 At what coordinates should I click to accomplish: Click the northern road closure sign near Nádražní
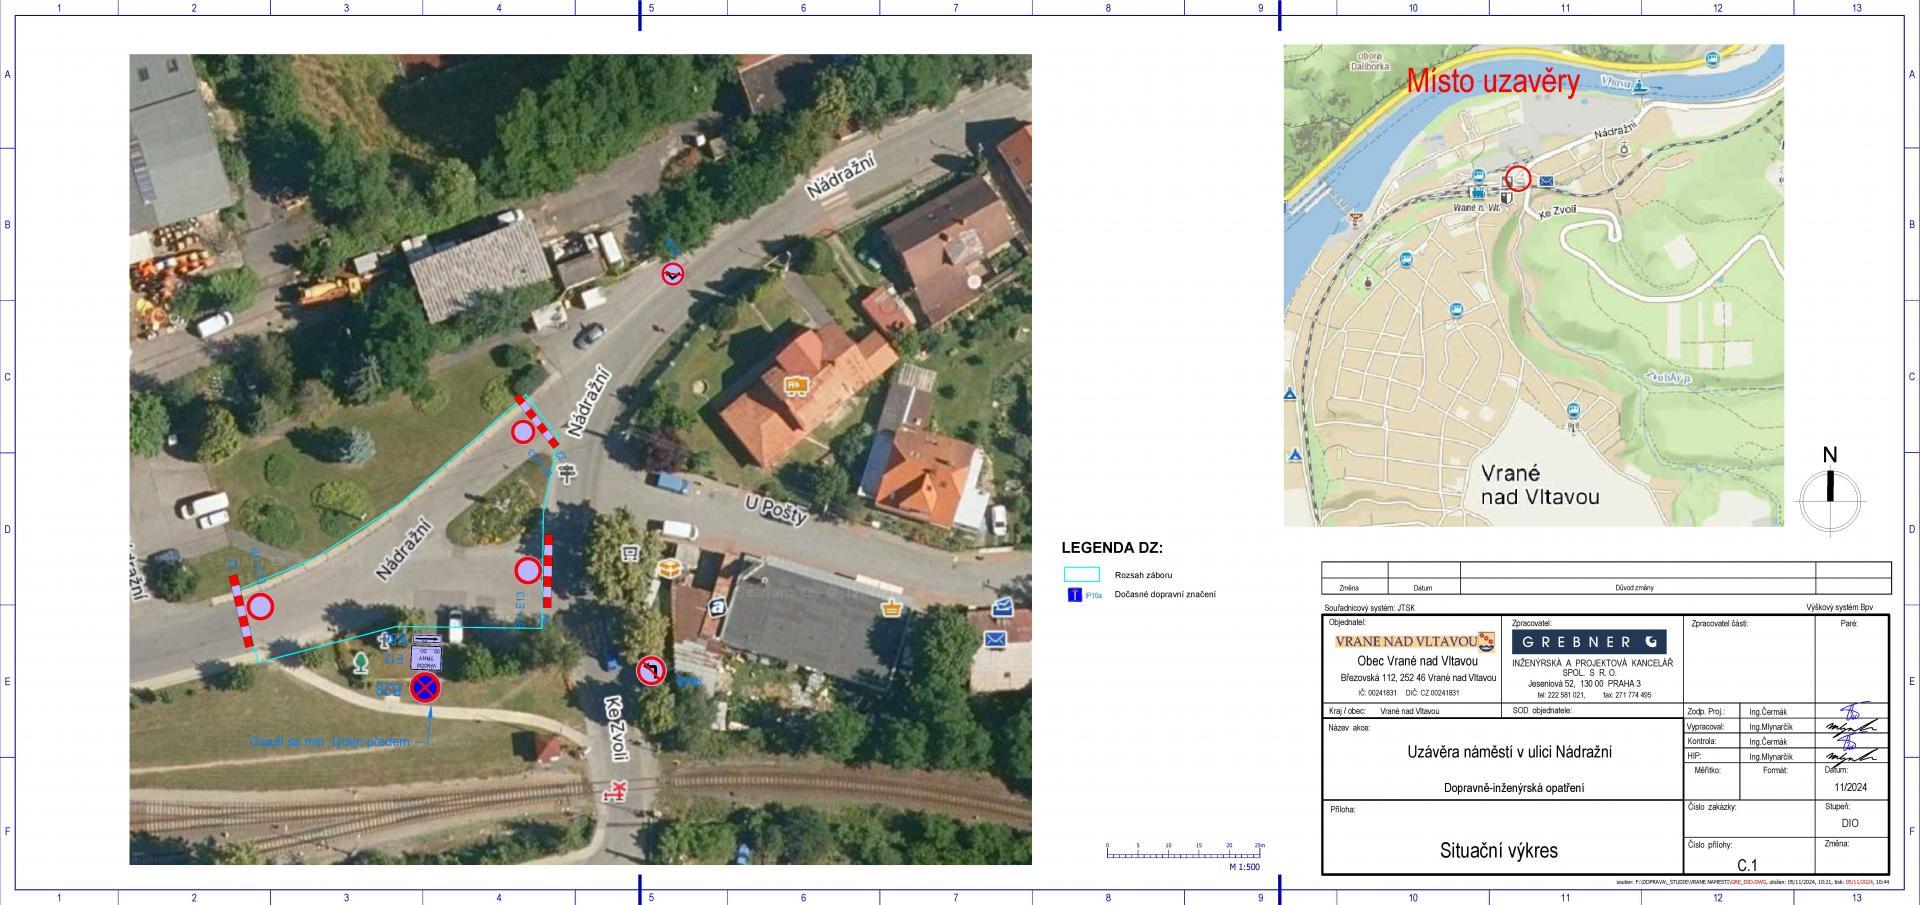click(x=523, y=432)
